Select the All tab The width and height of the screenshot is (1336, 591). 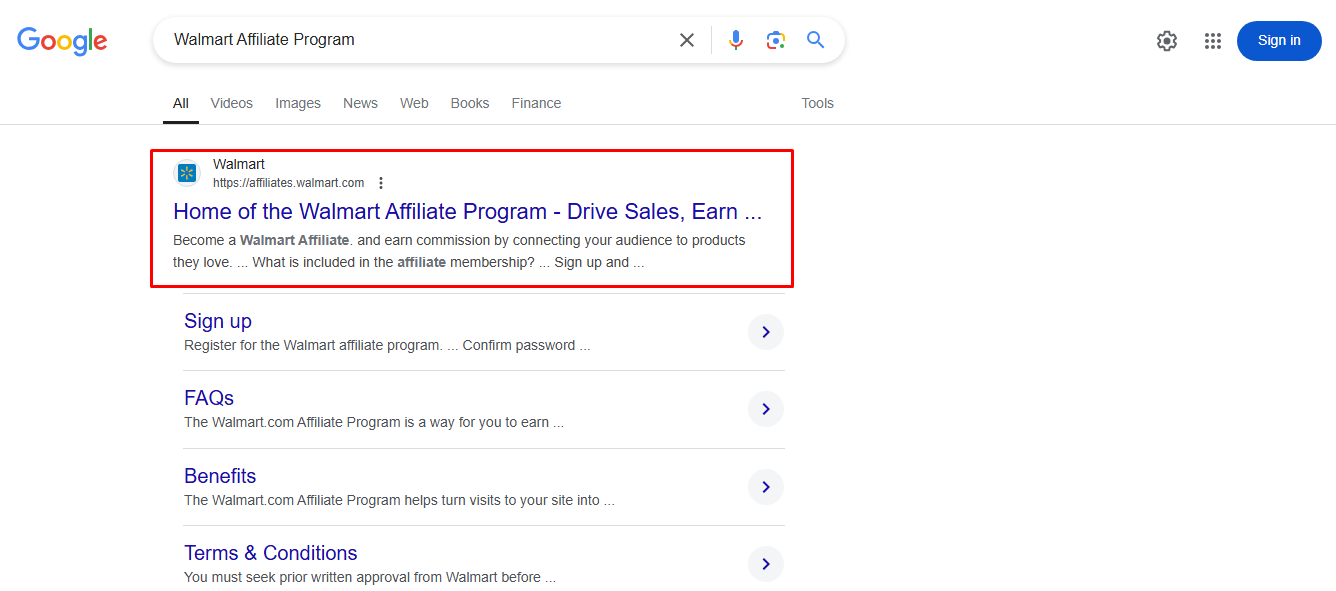tap(181, 103)
